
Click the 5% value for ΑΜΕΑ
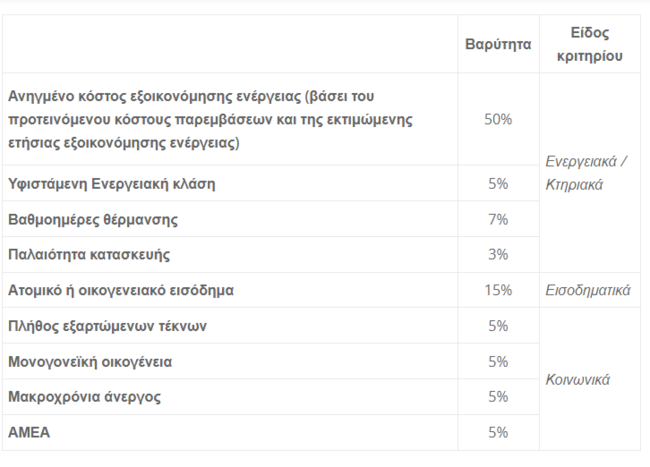pyautogui.click(x=498, y=433)
